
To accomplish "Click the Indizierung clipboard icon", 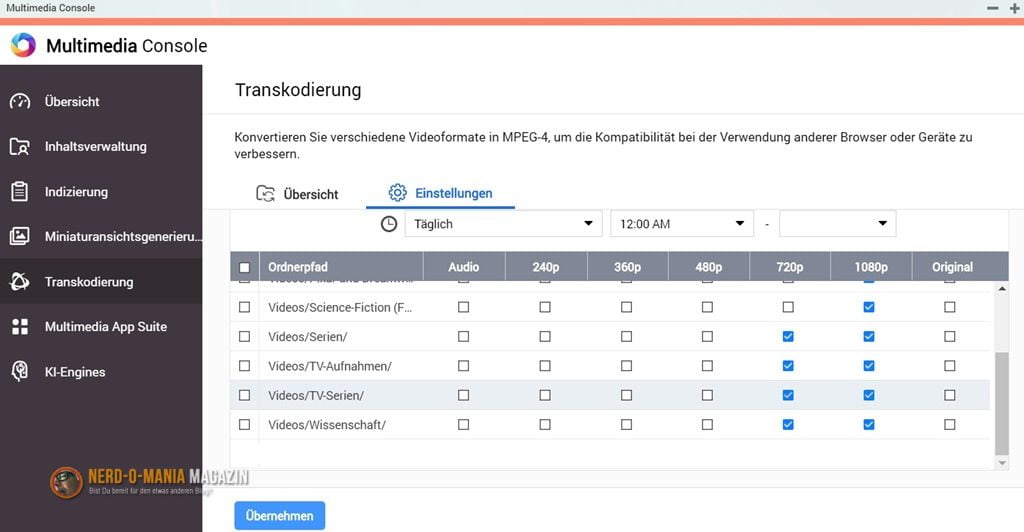I will [x=20, y=191].
